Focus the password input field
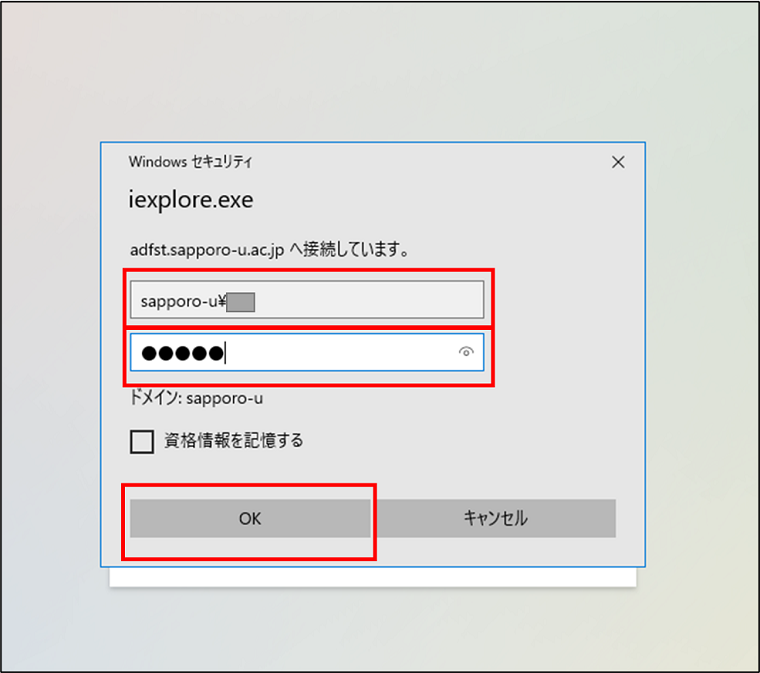760x673 pixels. coord(307,352)
